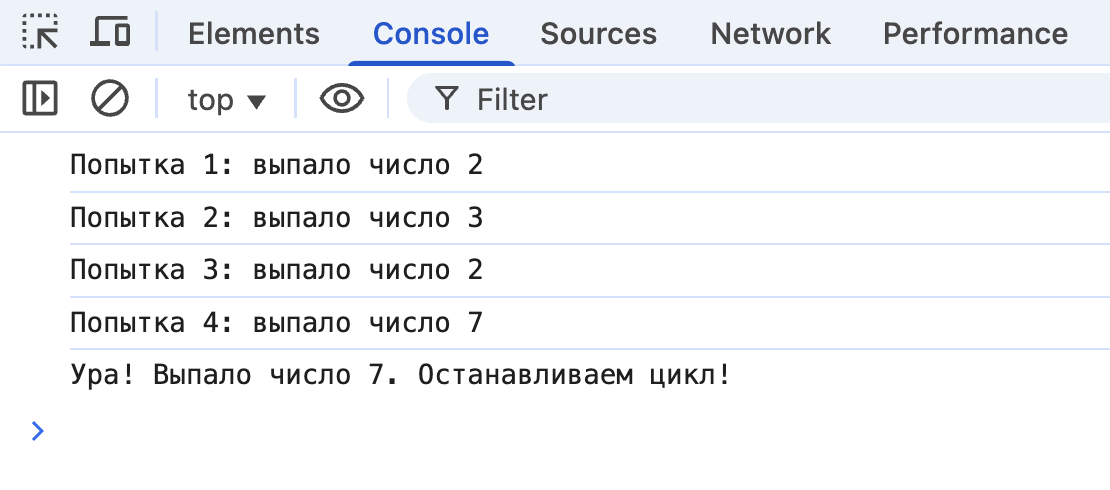The image size is (1110, 490).
Task: Open the Performance tab
Action: (975, 34)
